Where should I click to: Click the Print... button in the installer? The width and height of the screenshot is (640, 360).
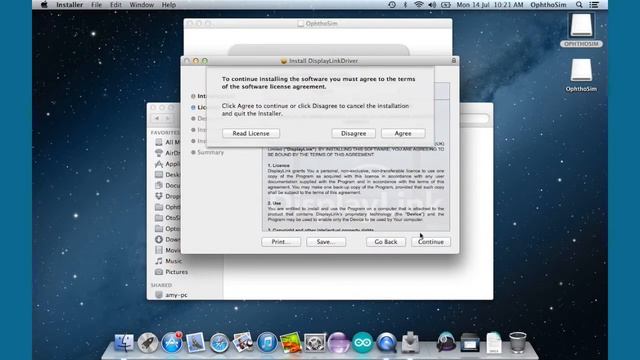(281, 242)
